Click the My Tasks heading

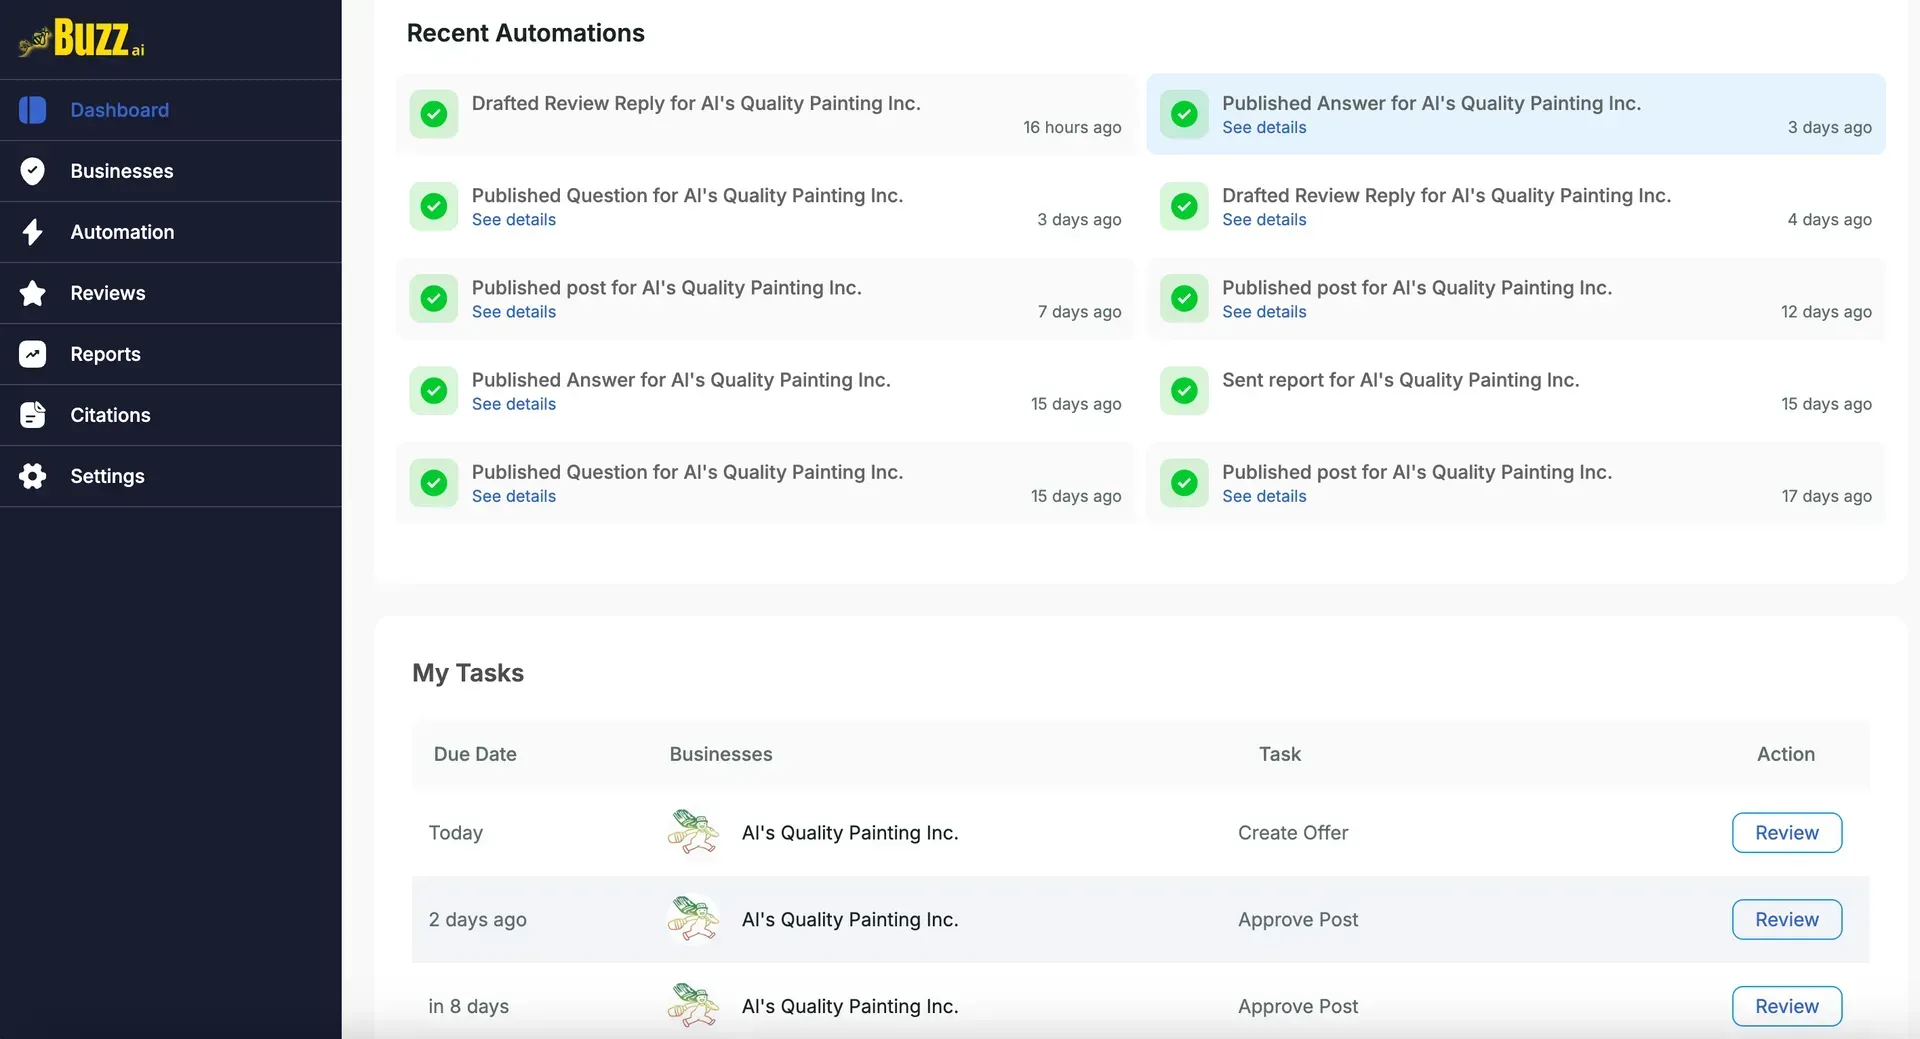click(468, 672)
